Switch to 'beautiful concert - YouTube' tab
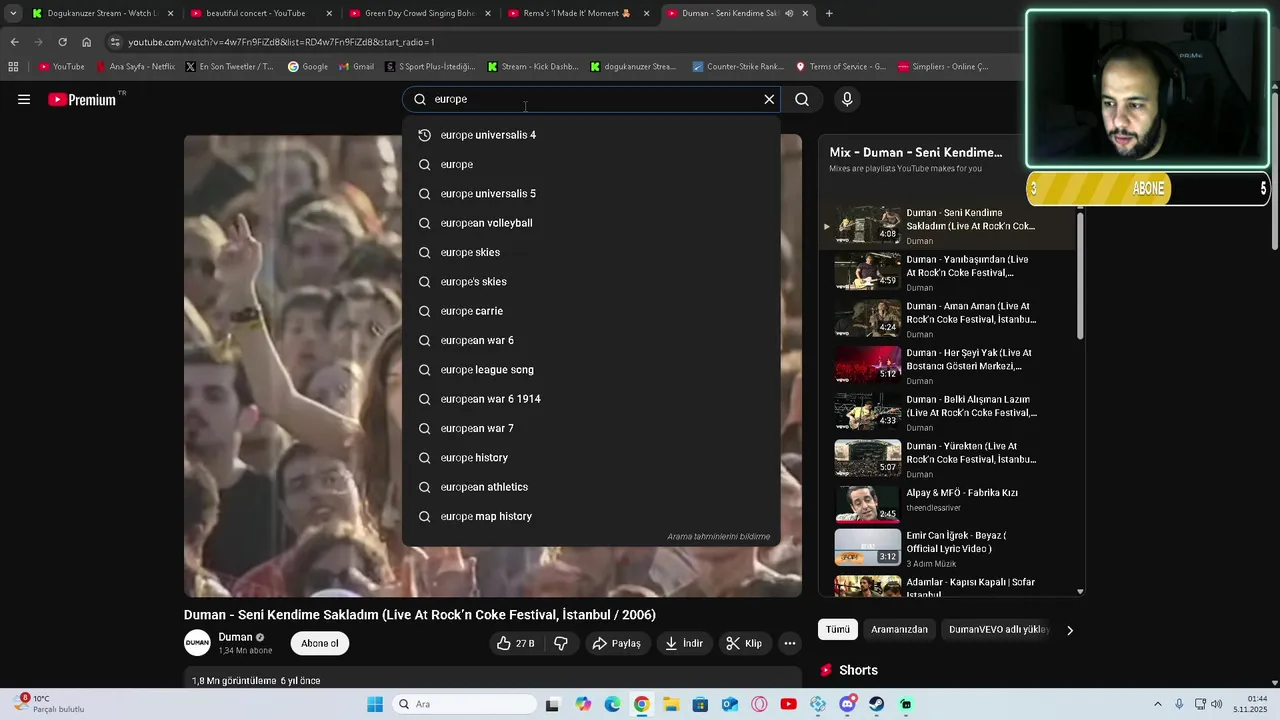The width and height of the screenshot is (1280, 720). 259,13
